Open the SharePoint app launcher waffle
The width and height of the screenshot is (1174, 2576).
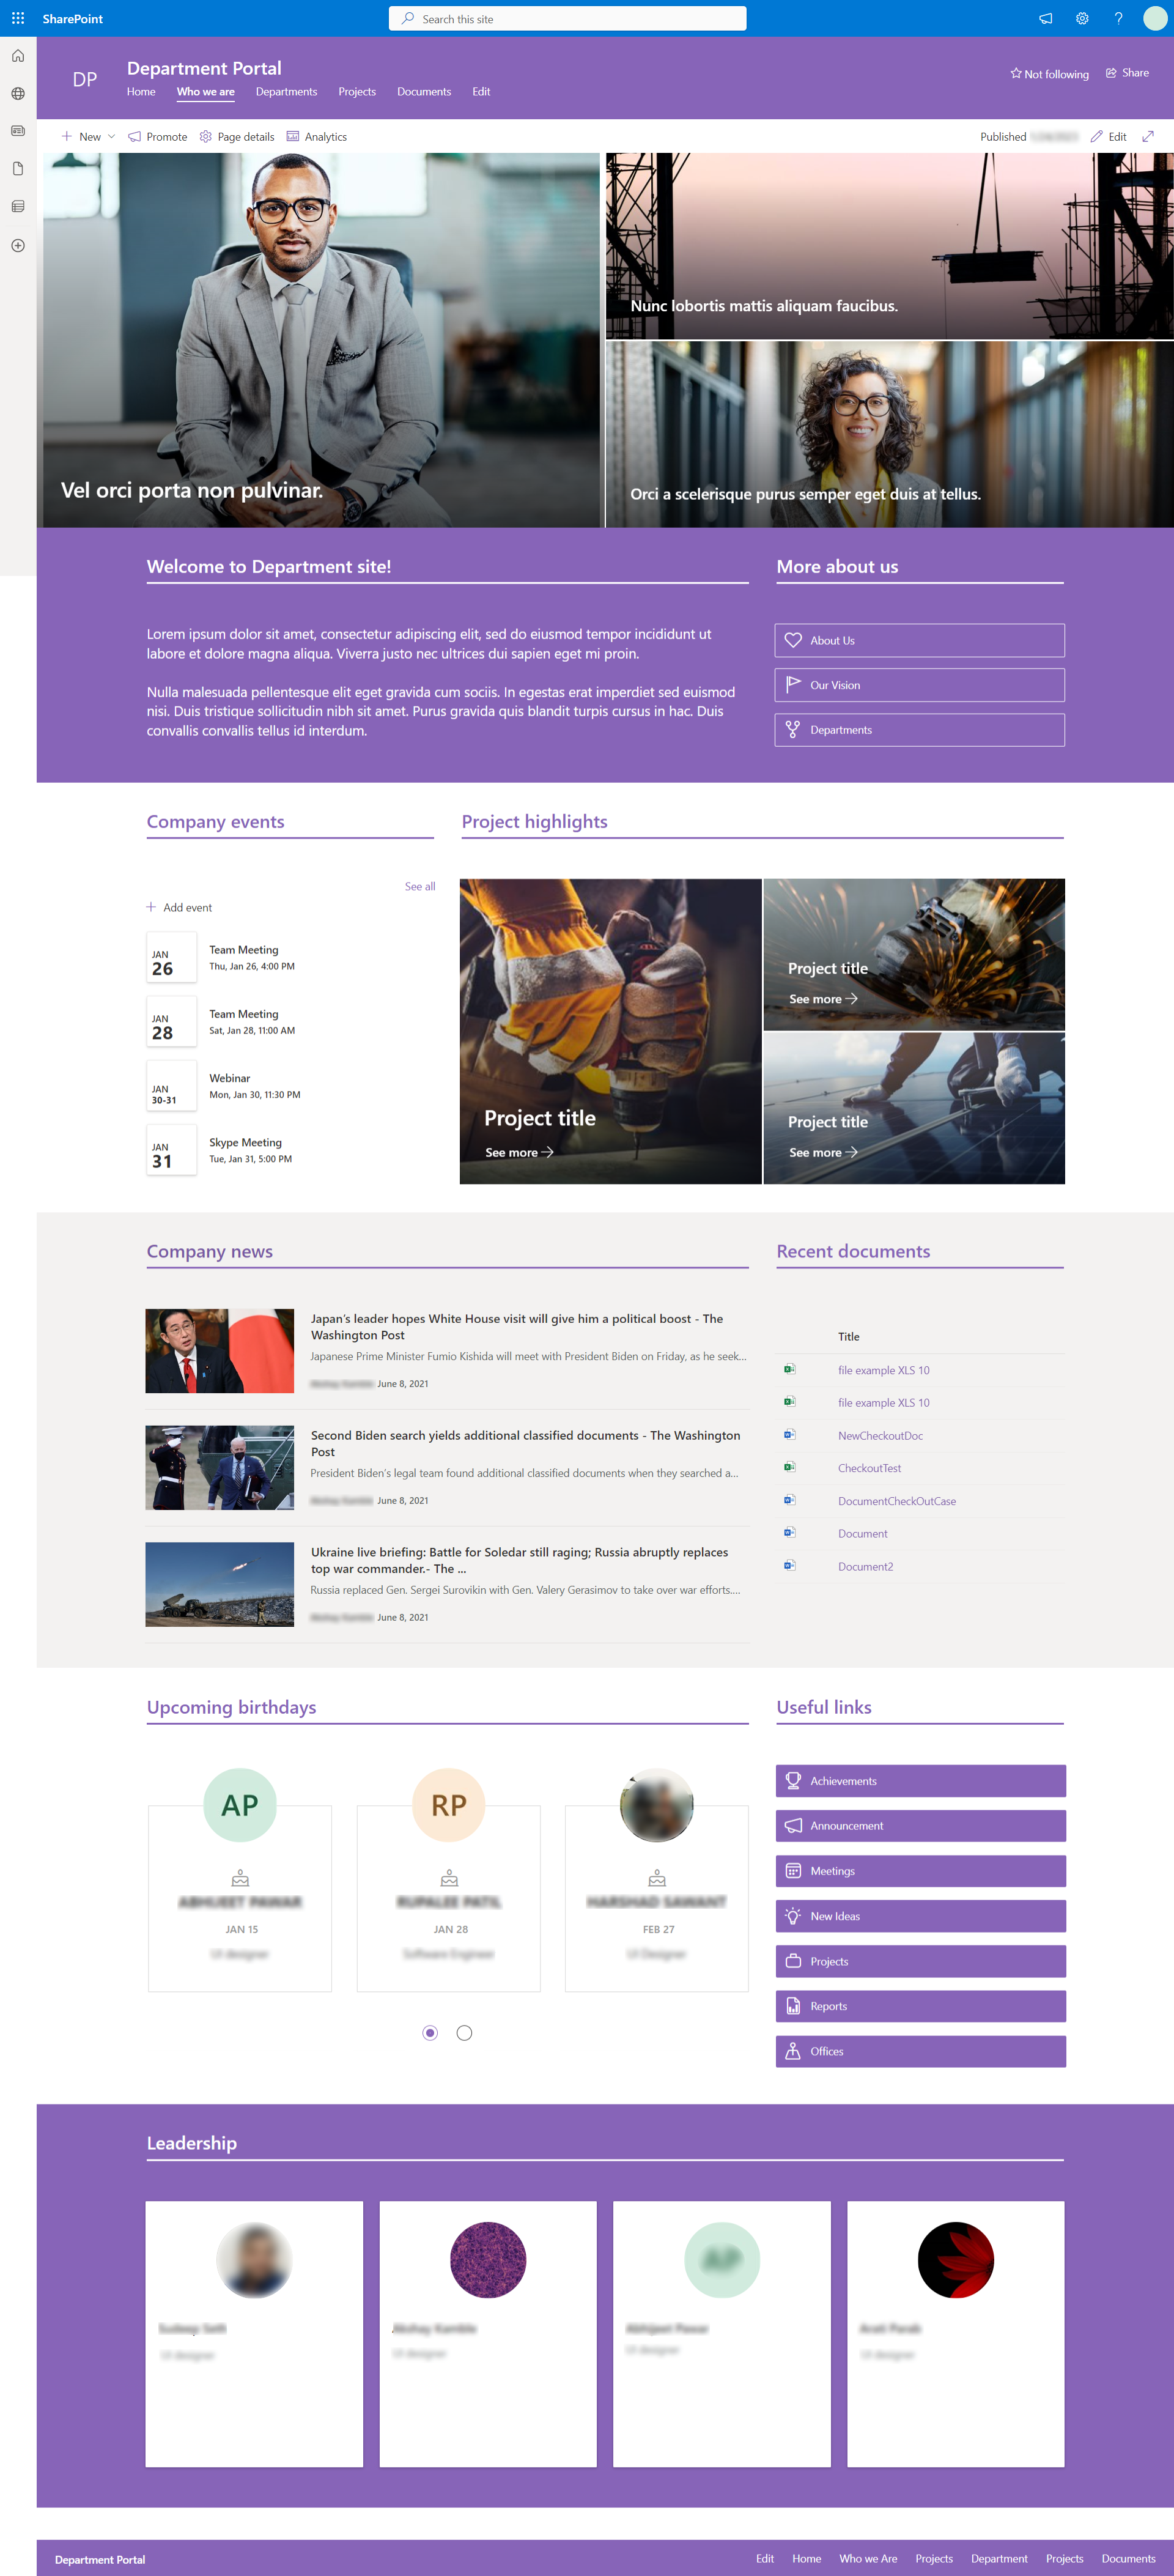pyautogui.click(x=18, y=18)
